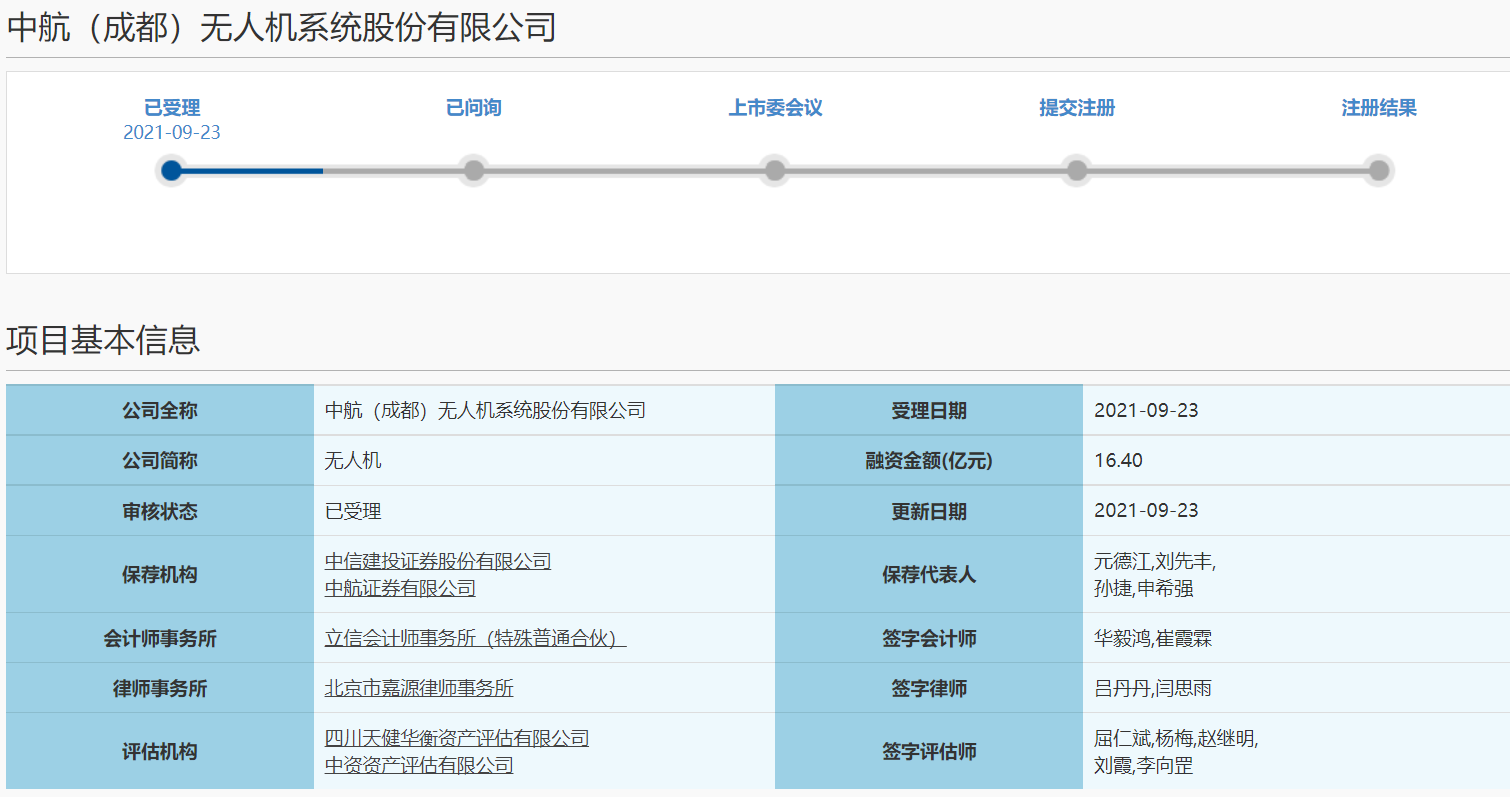
Task: Select the 提交注册 stage label
Action: pos(1077,108)
